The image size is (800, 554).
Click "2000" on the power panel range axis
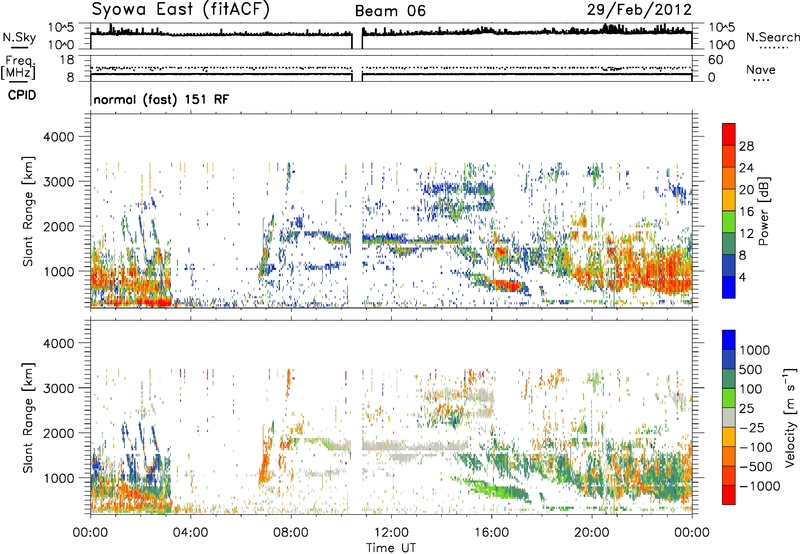(58, 226)
